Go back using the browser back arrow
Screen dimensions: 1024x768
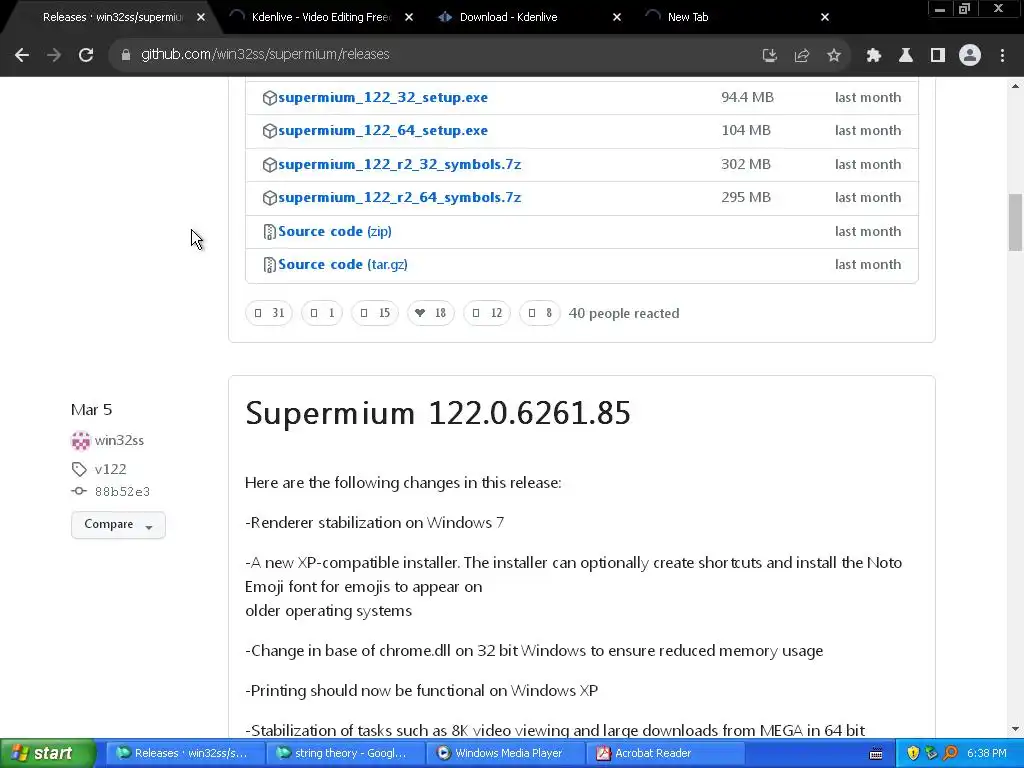(22, 55)
